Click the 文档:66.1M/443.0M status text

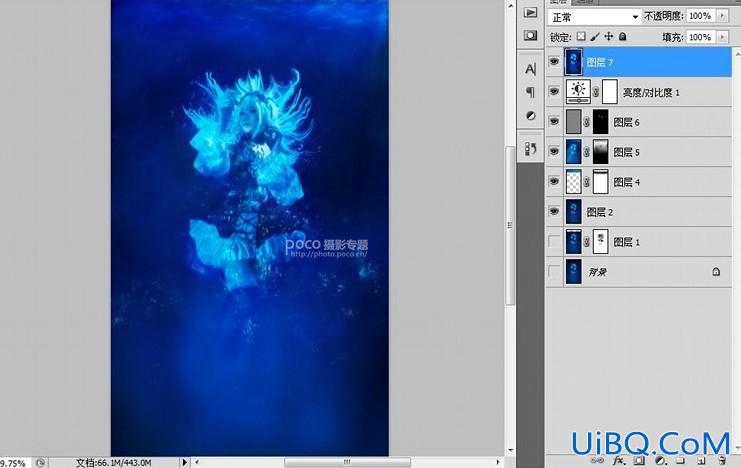(114, 463)
